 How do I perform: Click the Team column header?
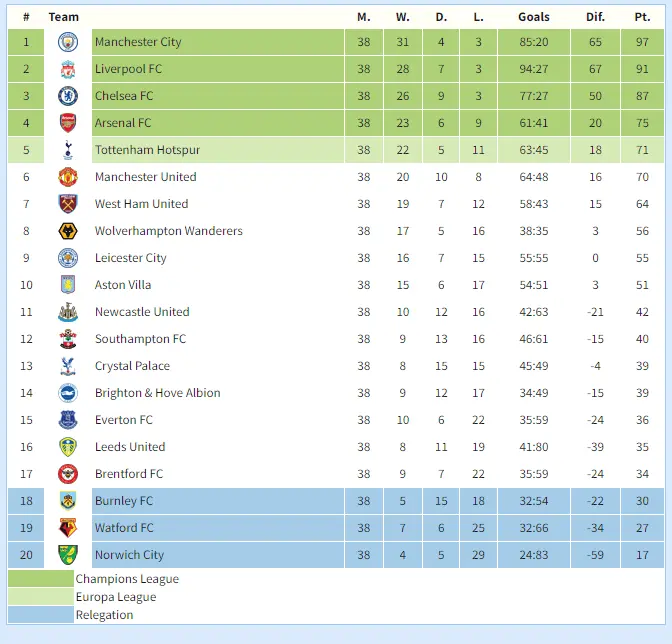(64, 17)
